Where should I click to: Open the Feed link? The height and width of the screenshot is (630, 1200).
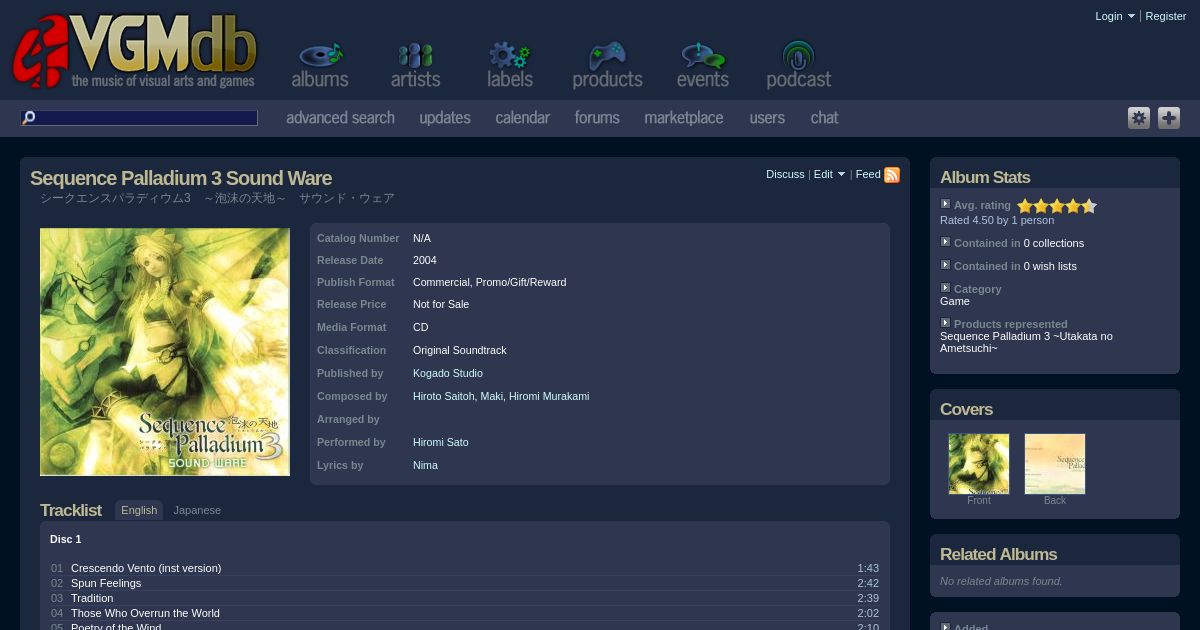868,174
